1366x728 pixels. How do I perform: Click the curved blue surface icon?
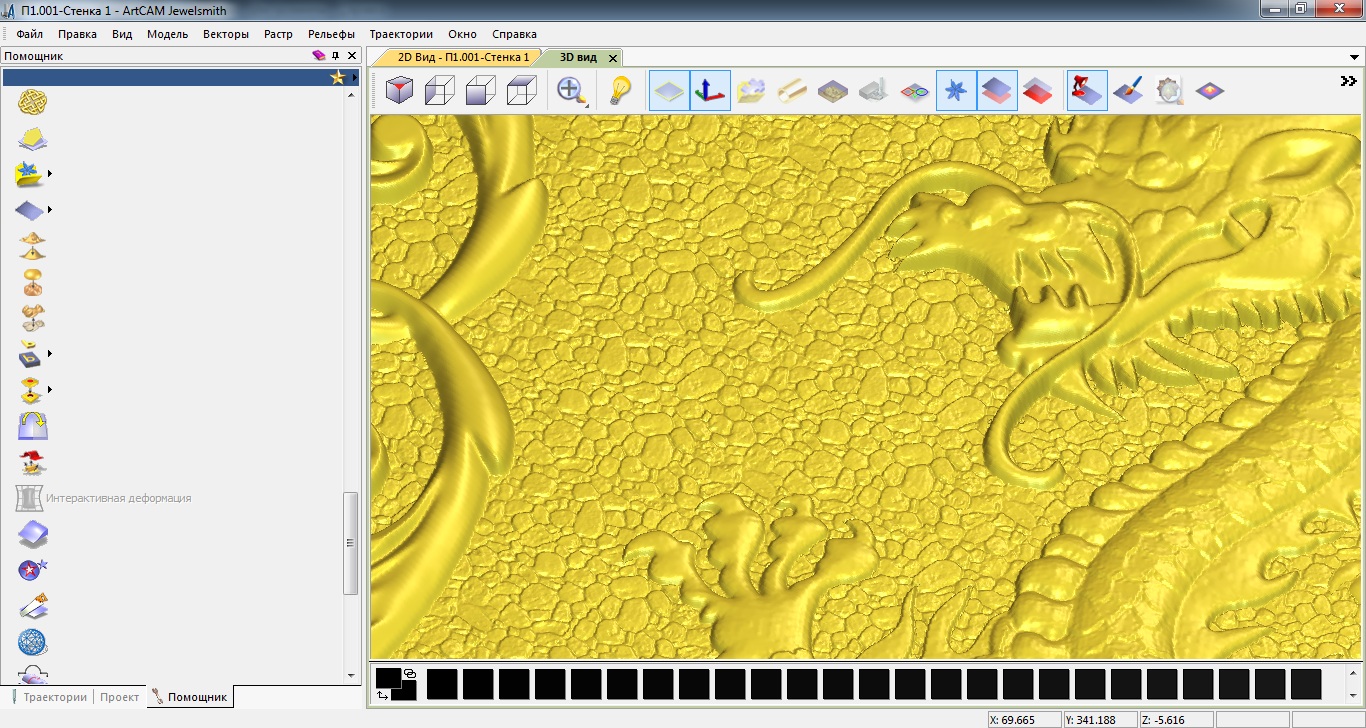(33, 534)
